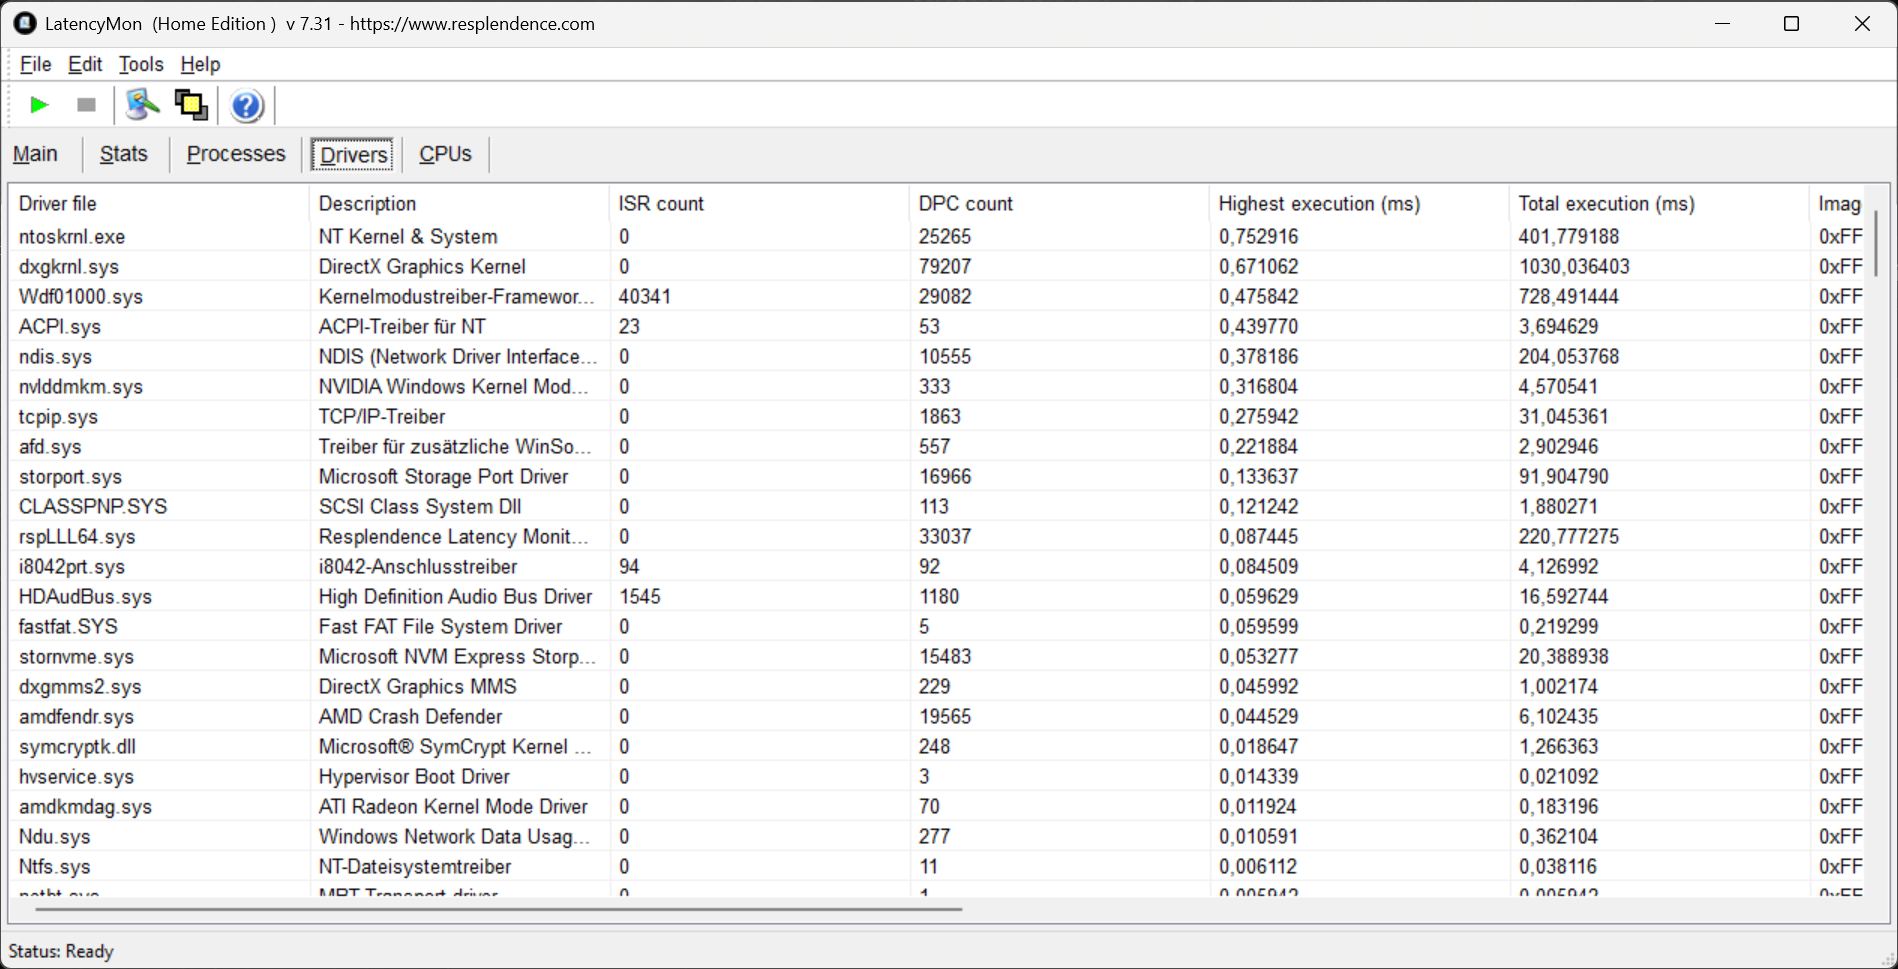
Task: Show the CPUs tab
Action: tap(445, 154)
